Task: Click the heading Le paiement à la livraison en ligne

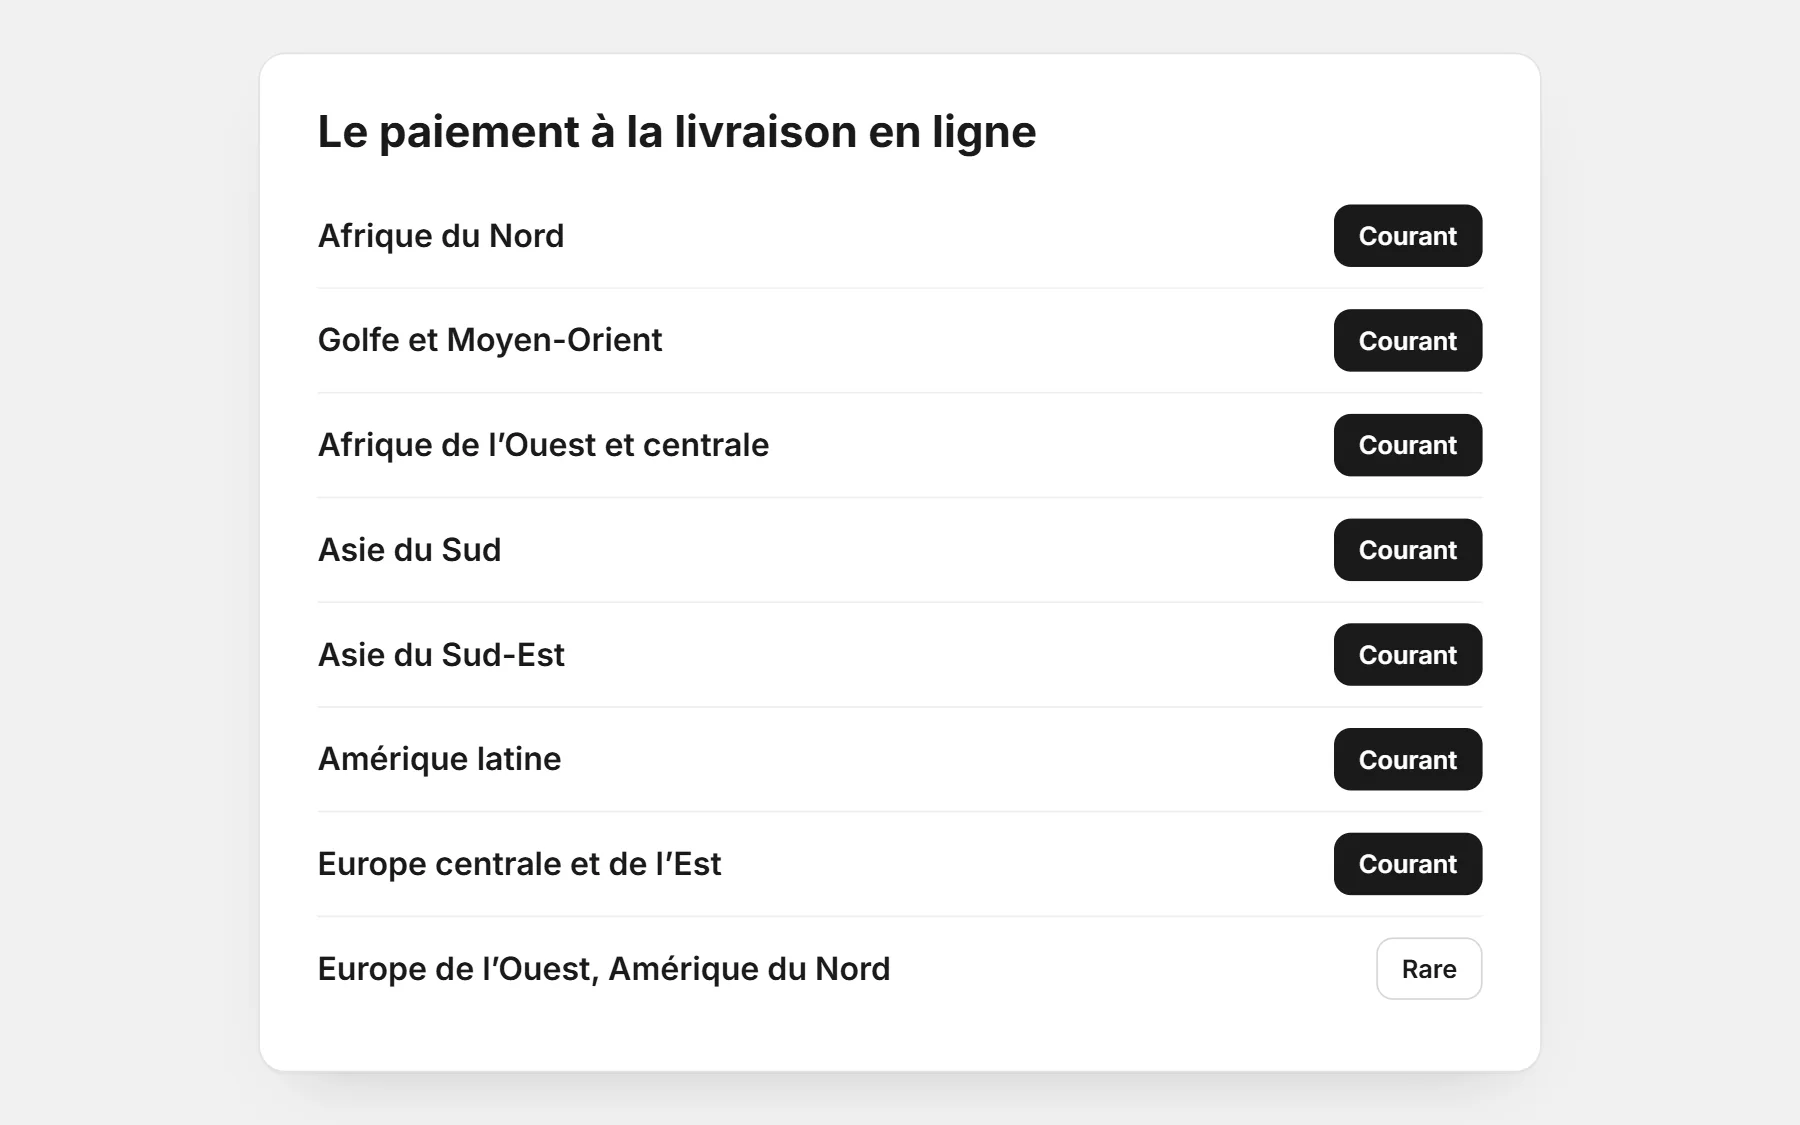Action: (x=677, y=132)
